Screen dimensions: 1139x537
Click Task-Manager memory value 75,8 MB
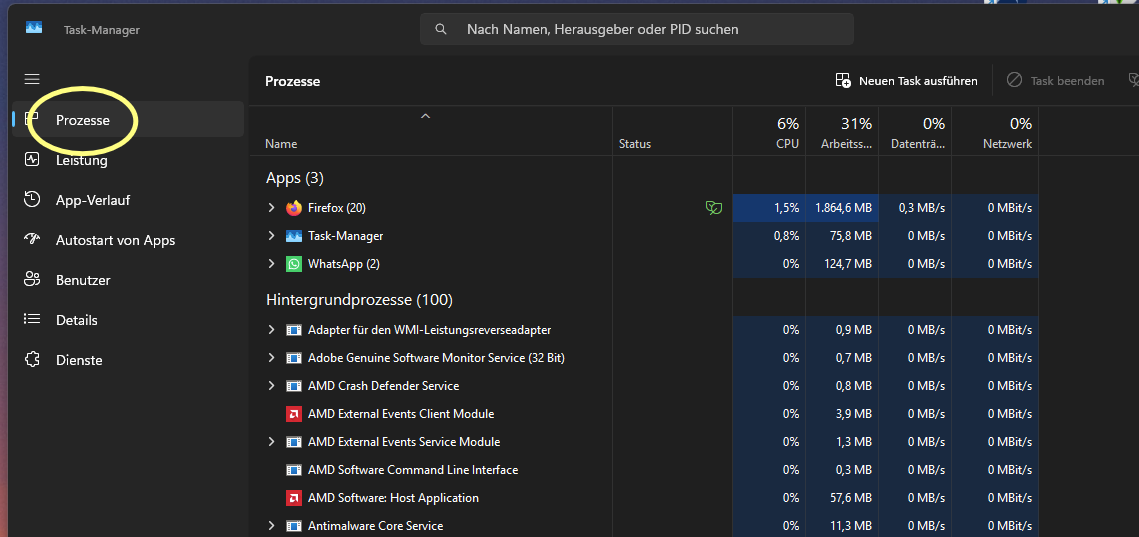(x=853, y=236)
